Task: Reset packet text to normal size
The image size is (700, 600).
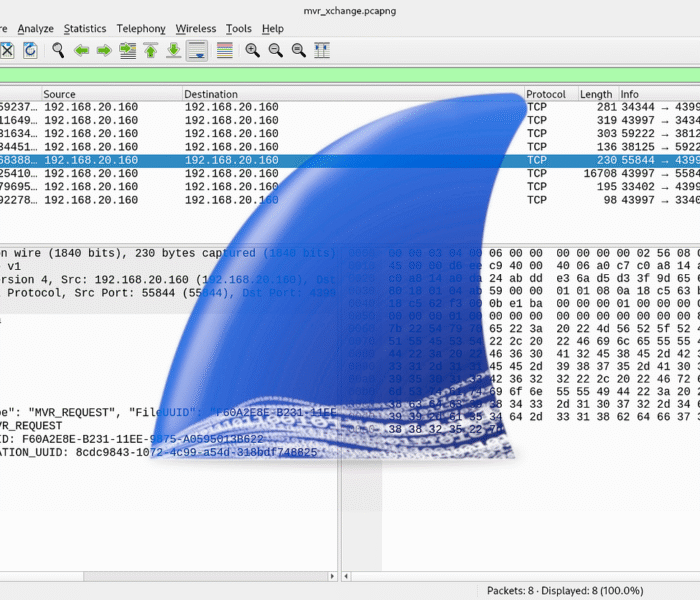Action: pos(298,50)
